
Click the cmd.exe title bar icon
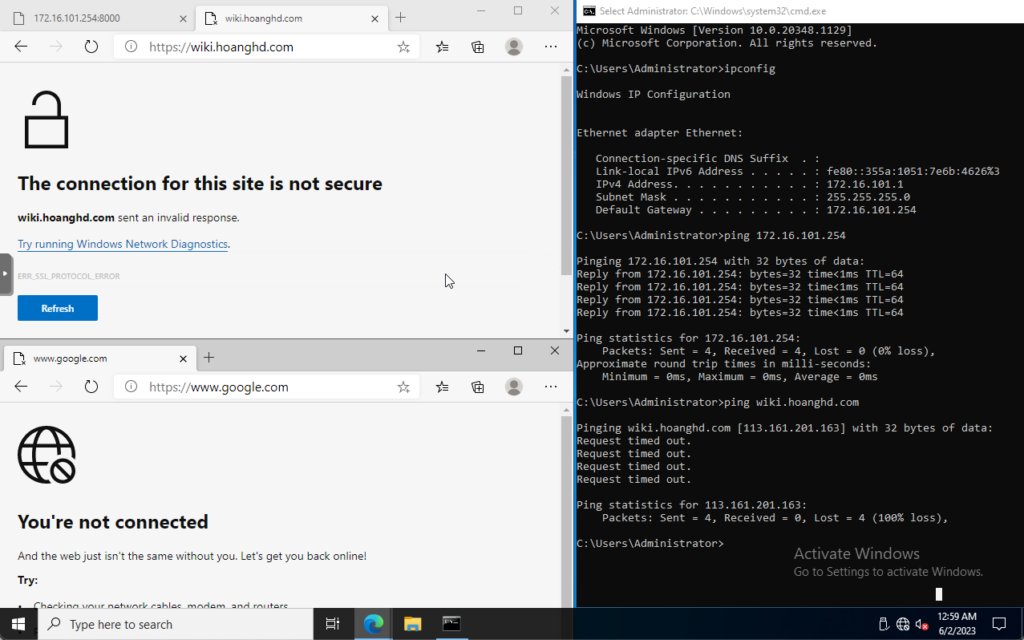click(x=588, y=11)
